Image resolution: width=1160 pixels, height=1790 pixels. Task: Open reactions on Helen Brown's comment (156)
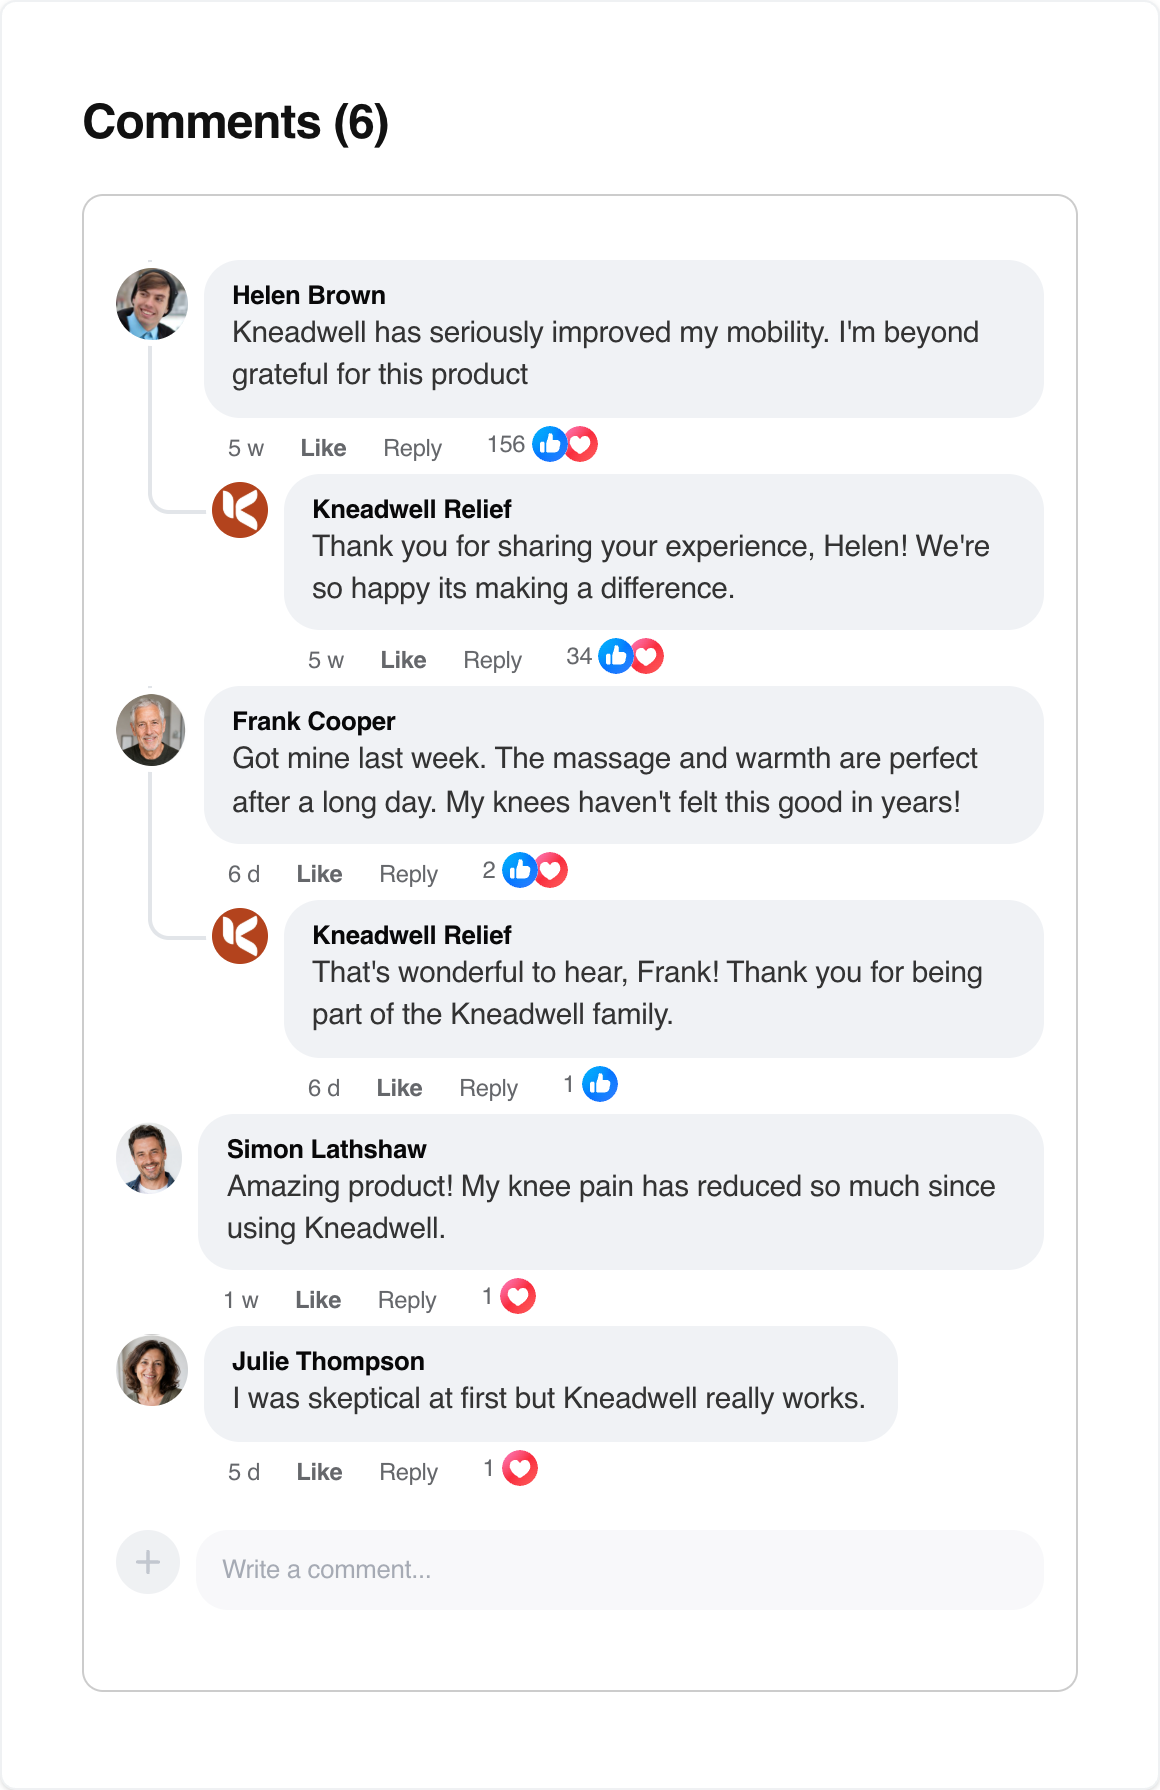(x=543, y=444)
